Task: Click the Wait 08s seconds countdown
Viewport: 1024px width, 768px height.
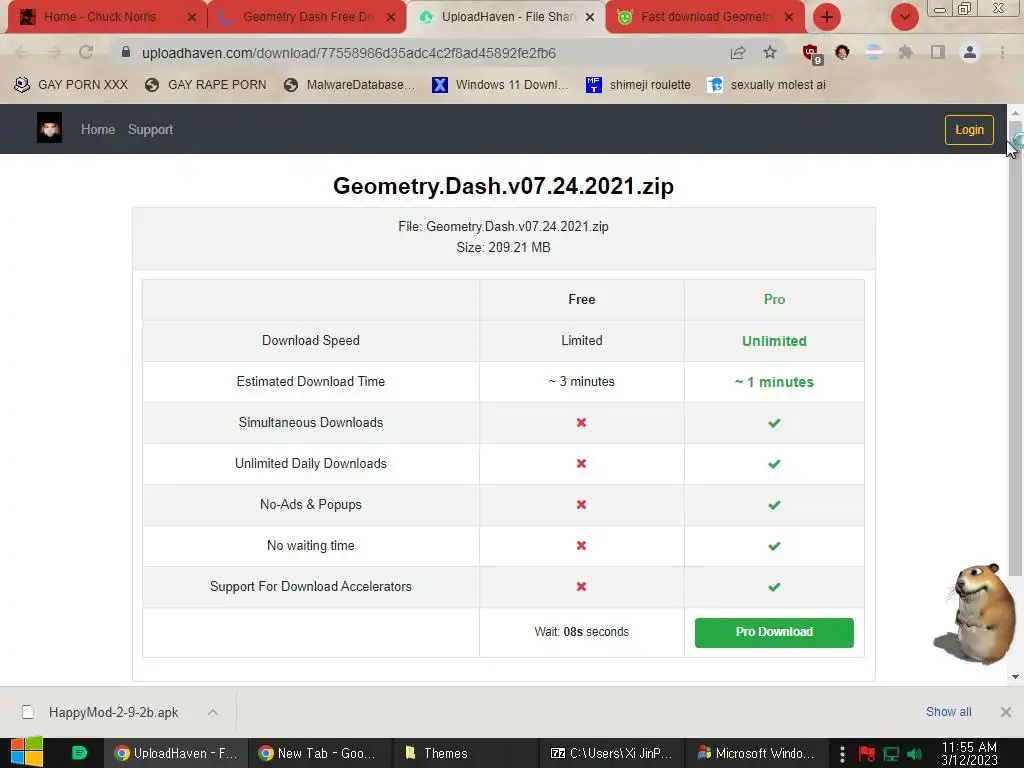Action: pyautogui.click(x=581, y=632)
